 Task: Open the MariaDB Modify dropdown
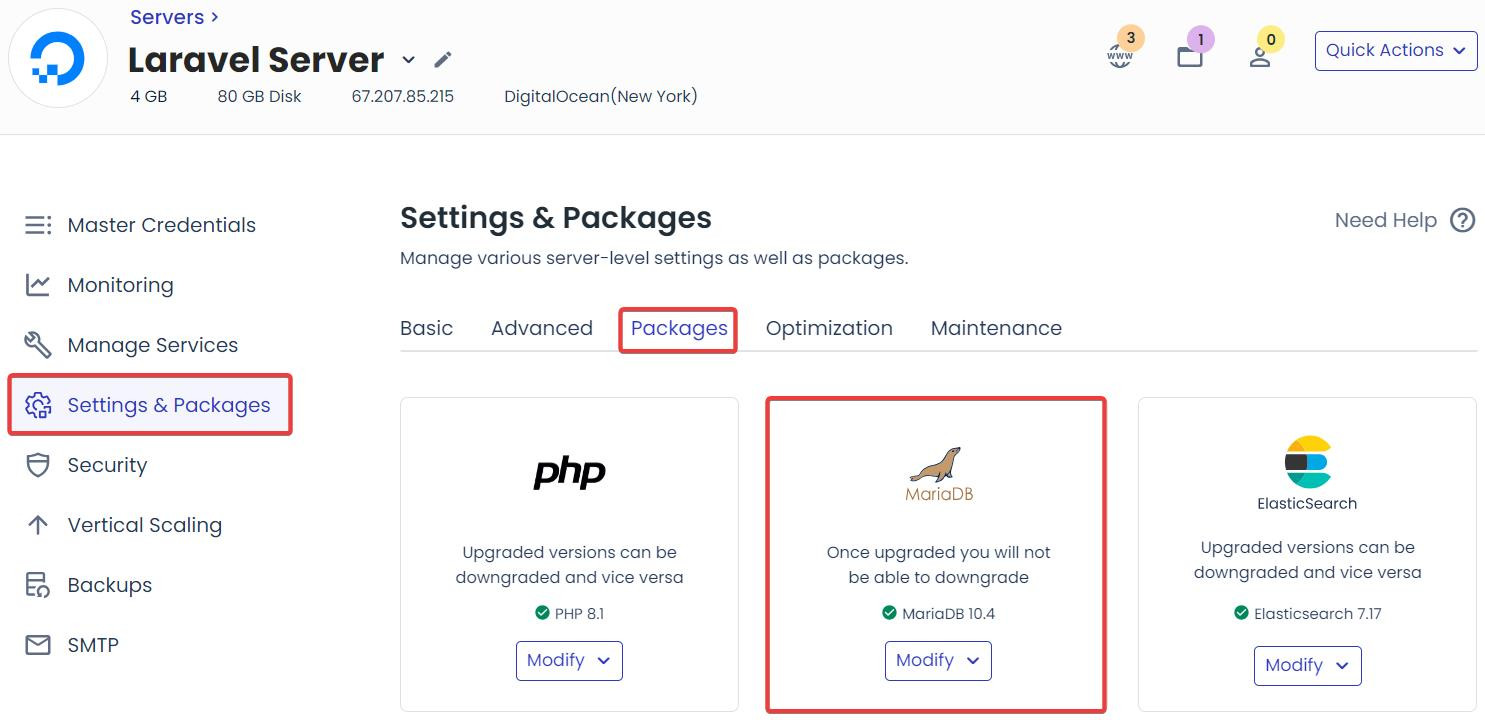tap(938, 661)
